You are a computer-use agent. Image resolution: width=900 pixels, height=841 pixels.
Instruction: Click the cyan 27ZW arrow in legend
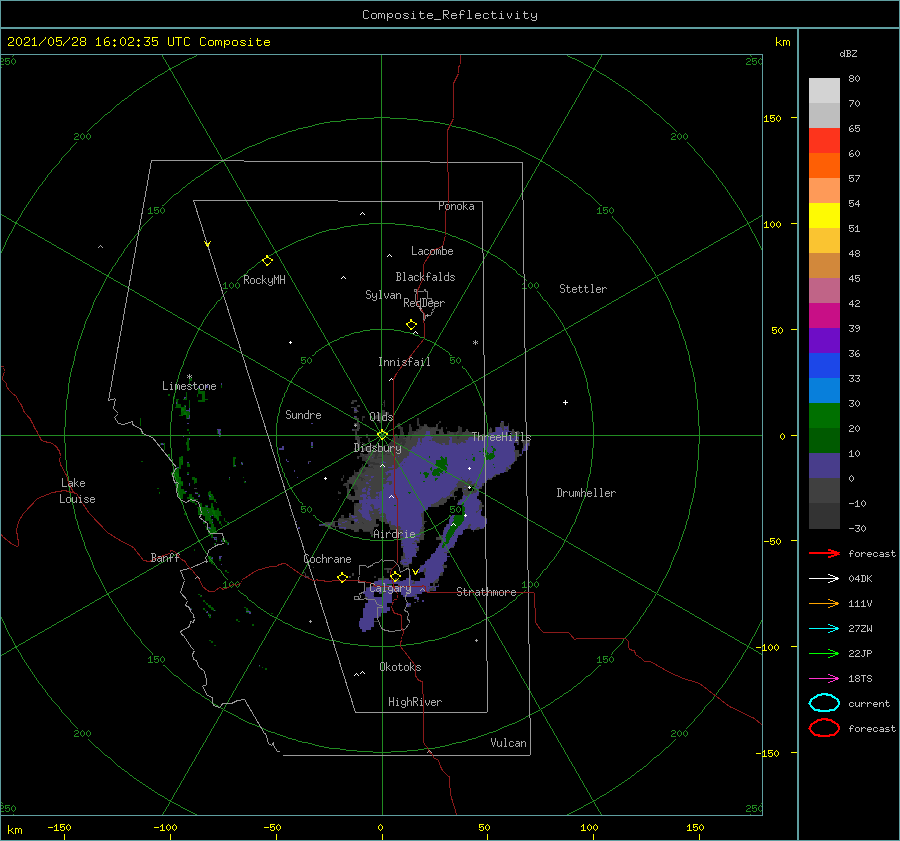[824, 629]
